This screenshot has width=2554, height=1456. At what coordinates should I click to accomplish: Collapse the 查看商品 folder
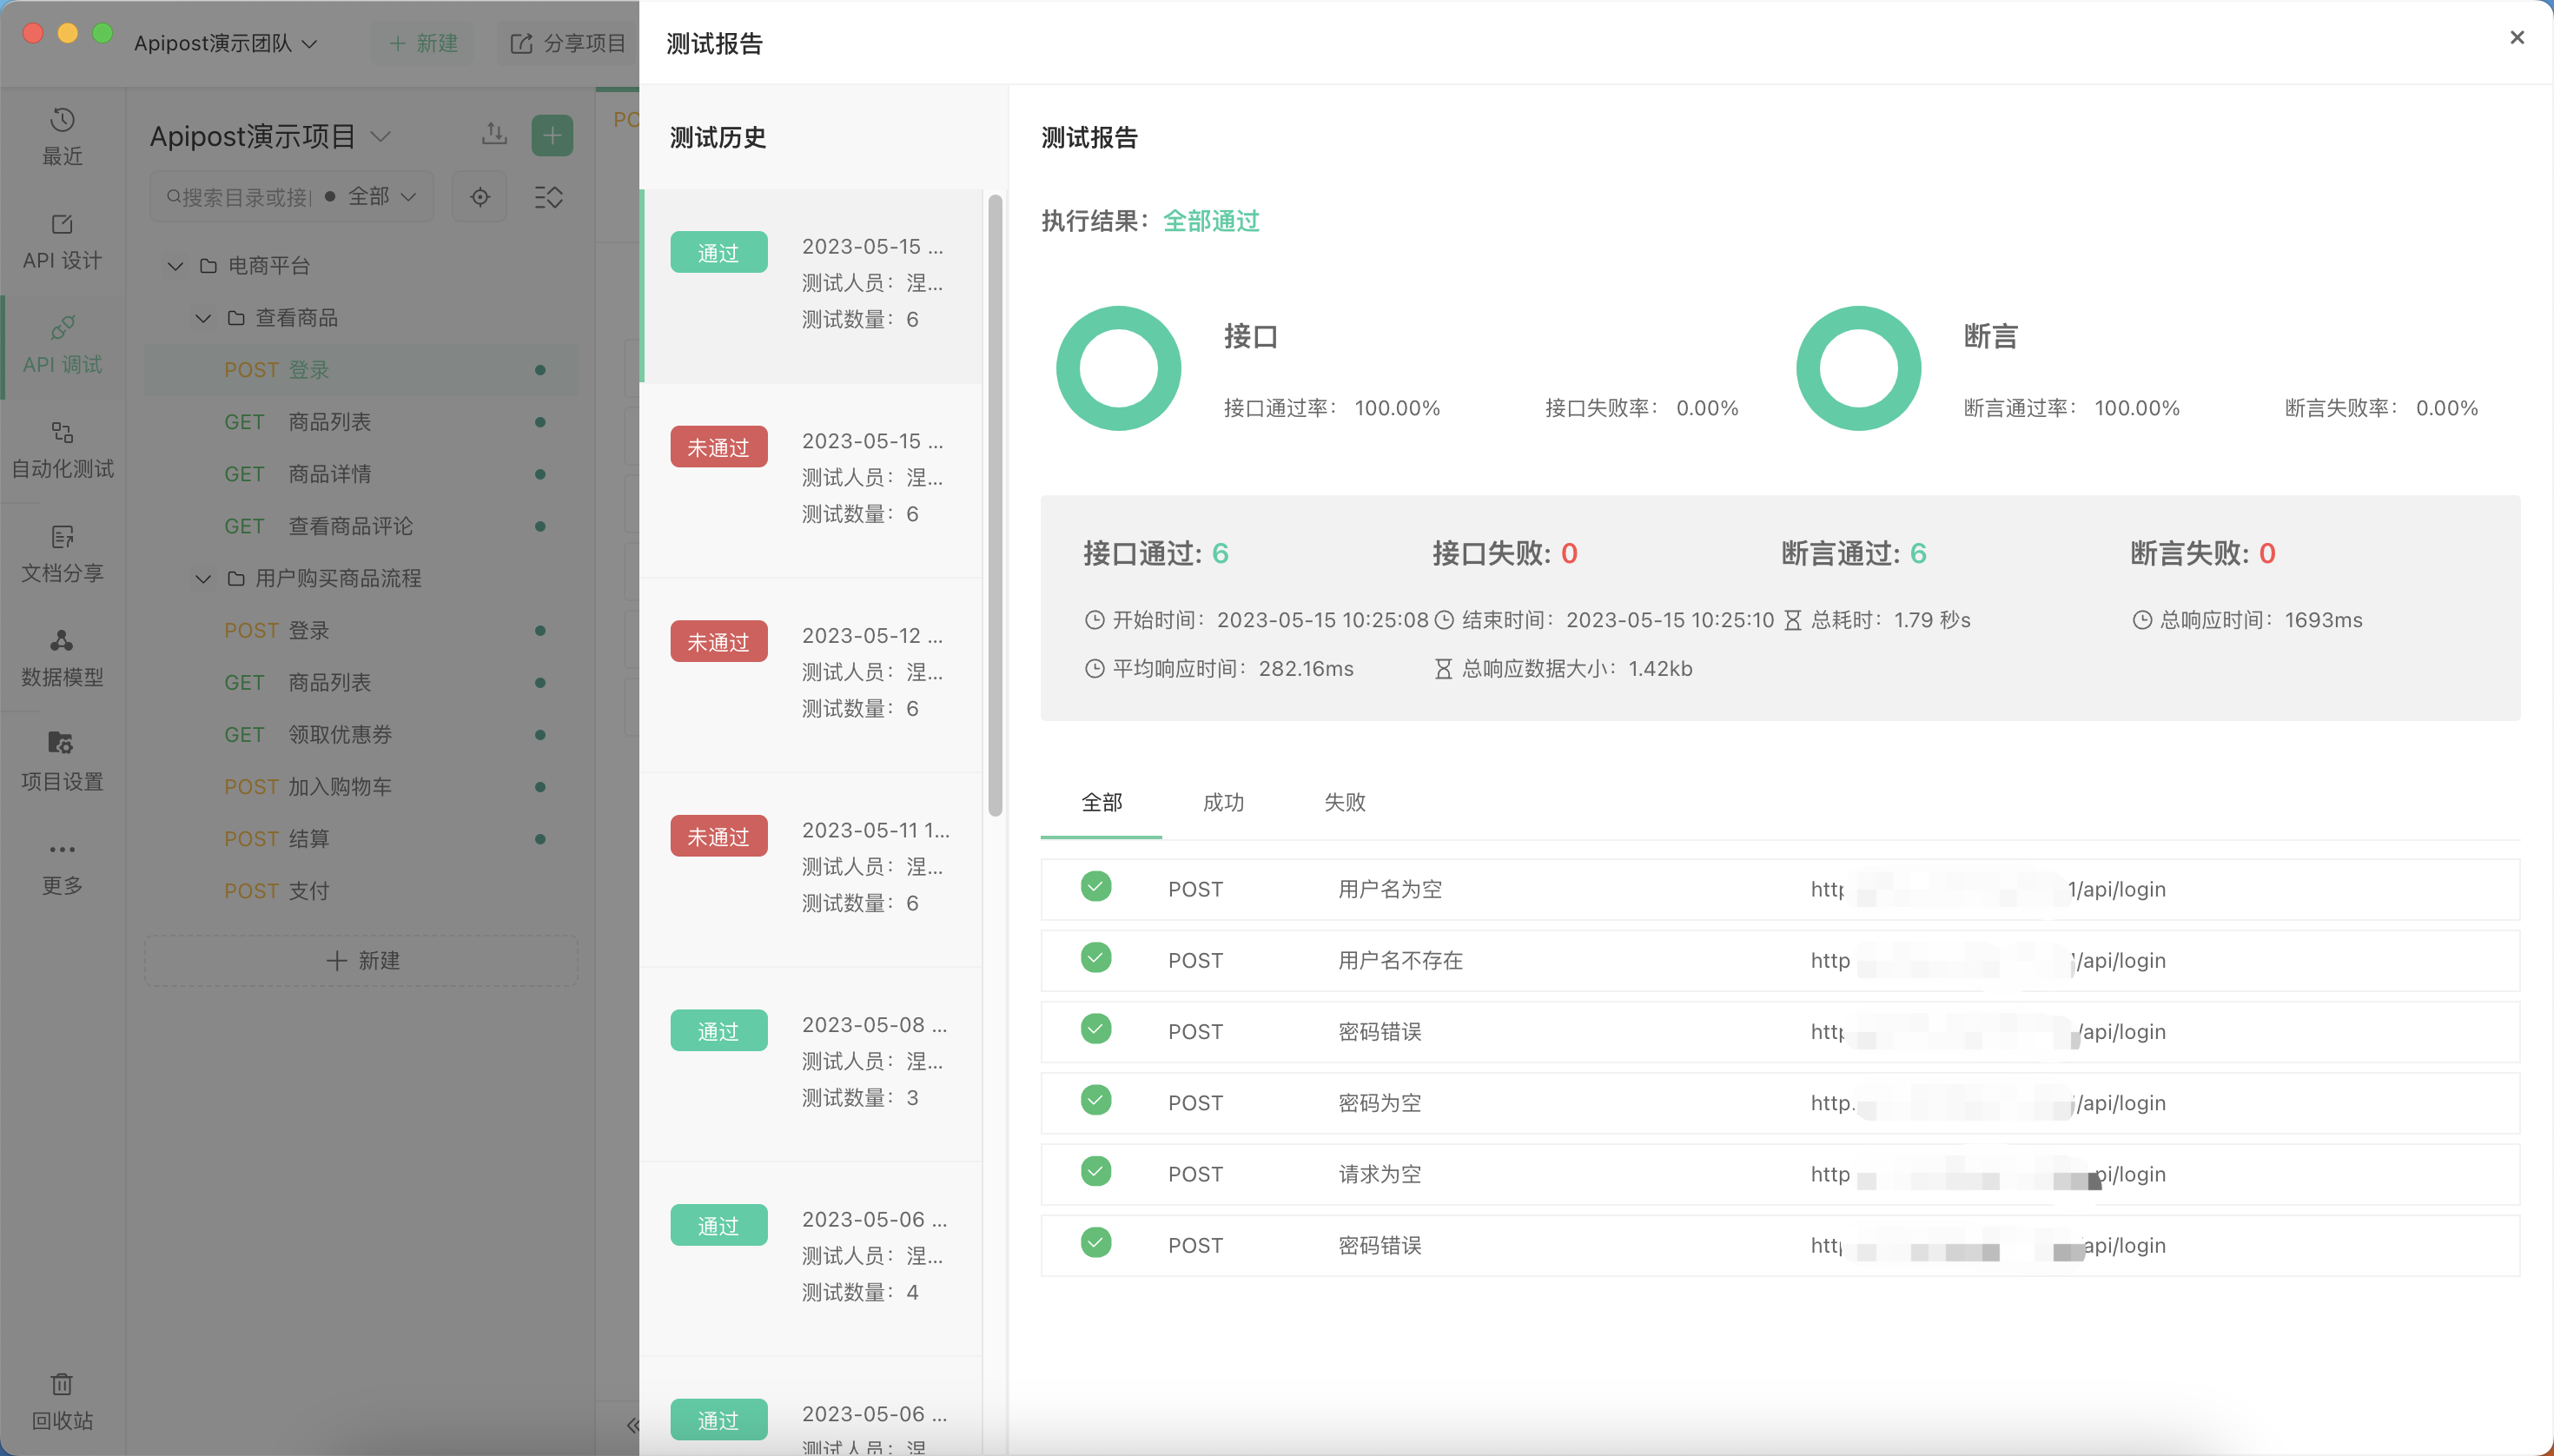click(203, 318)
